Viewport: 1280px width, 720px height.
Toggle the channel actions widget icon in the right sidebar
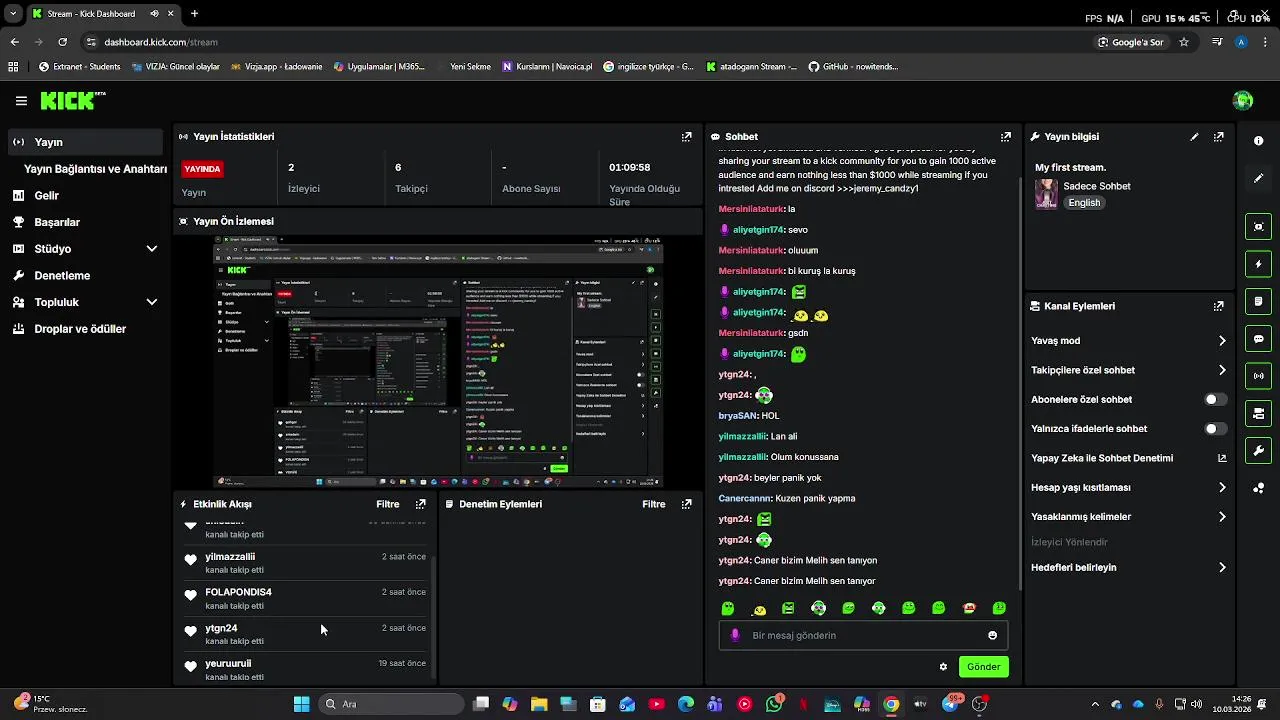tap(1259, 413)
